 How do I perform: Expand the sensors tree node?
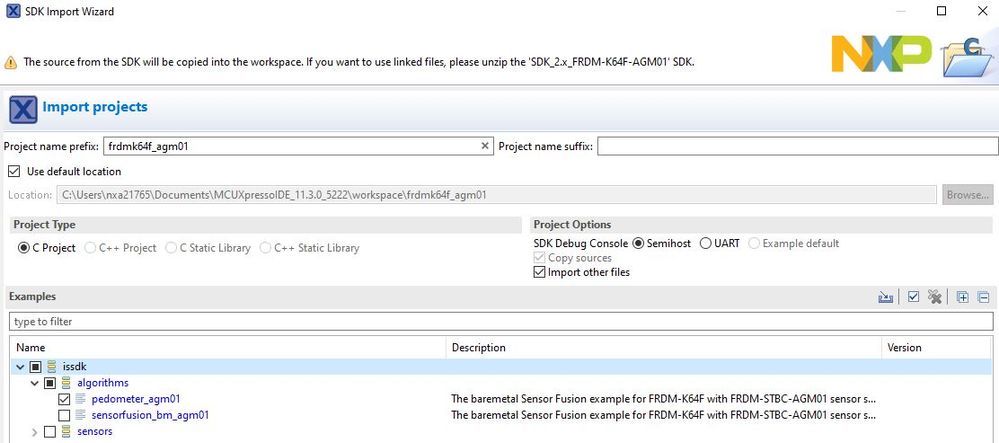point(35,431)
